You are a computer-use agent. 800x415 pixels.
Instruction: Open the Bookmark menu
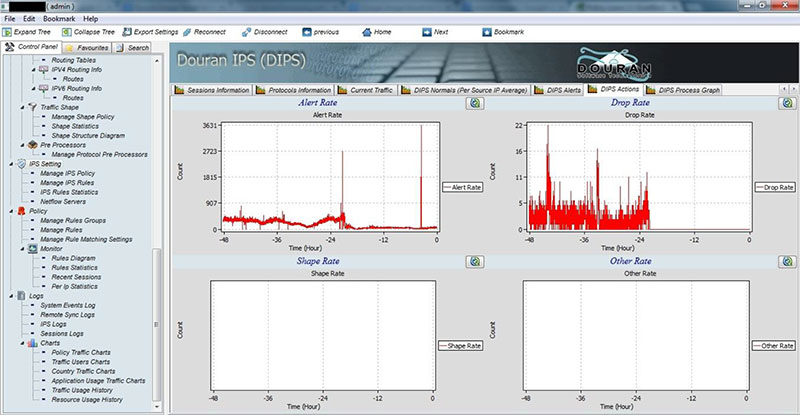coord(59,19)
